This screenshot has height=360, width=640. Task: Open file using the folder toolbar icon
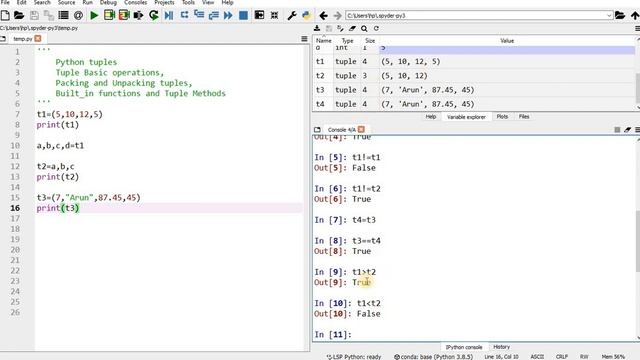tap(19, 16)
